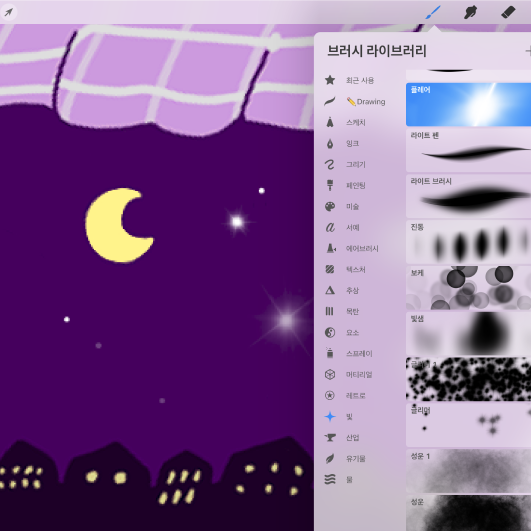Choose the 성운 1 nebula brush
The image size is (531, 532).
(469, 471)
